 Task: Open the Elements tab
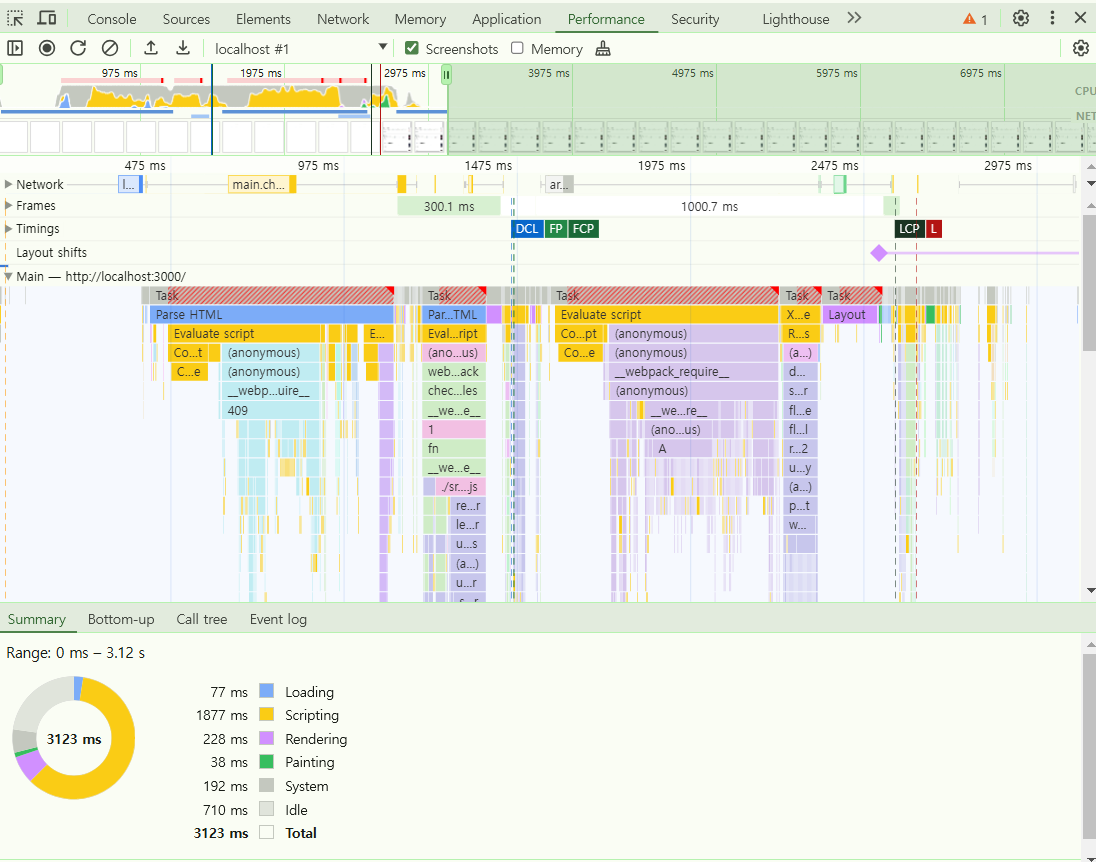pyautogui.click(x=263, y=19)
